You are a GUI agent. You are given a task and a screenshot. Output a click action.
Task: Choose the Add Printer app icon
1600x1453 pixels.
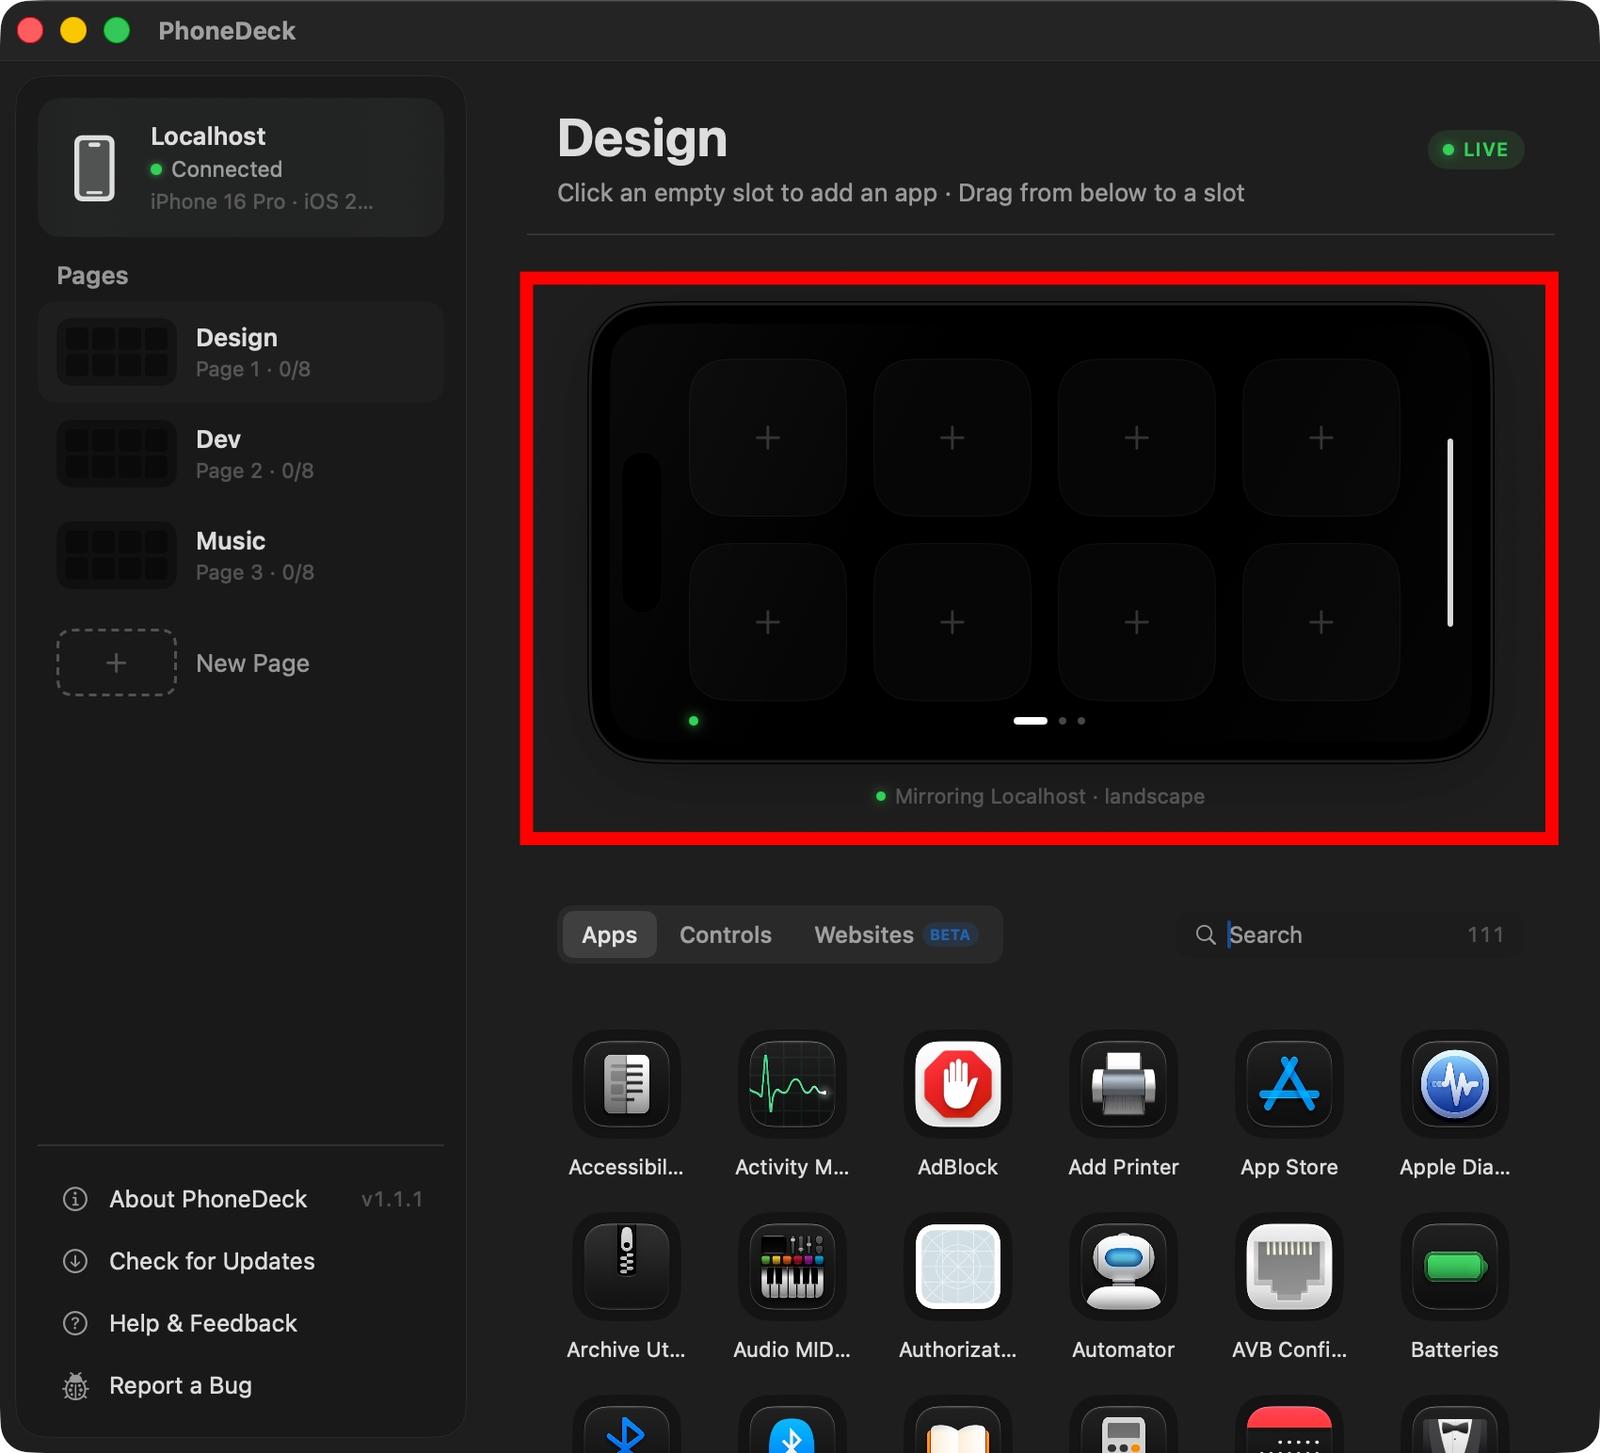click(1123, 1084)
